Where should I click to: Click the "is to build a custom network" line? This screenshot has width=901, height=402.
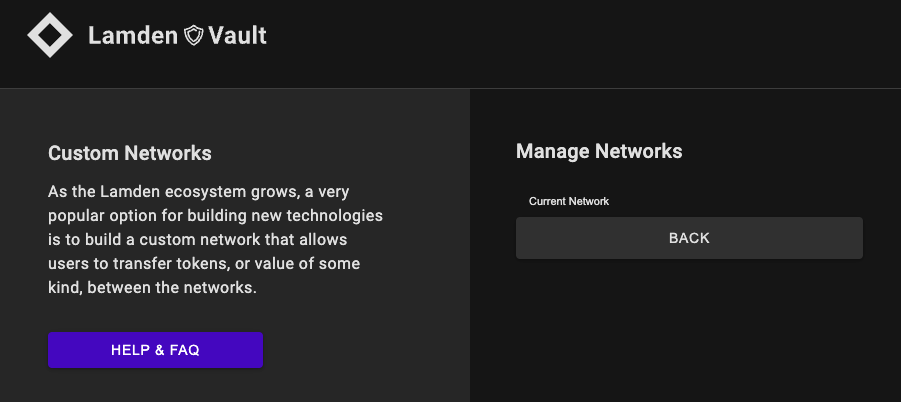coord(200,239)
